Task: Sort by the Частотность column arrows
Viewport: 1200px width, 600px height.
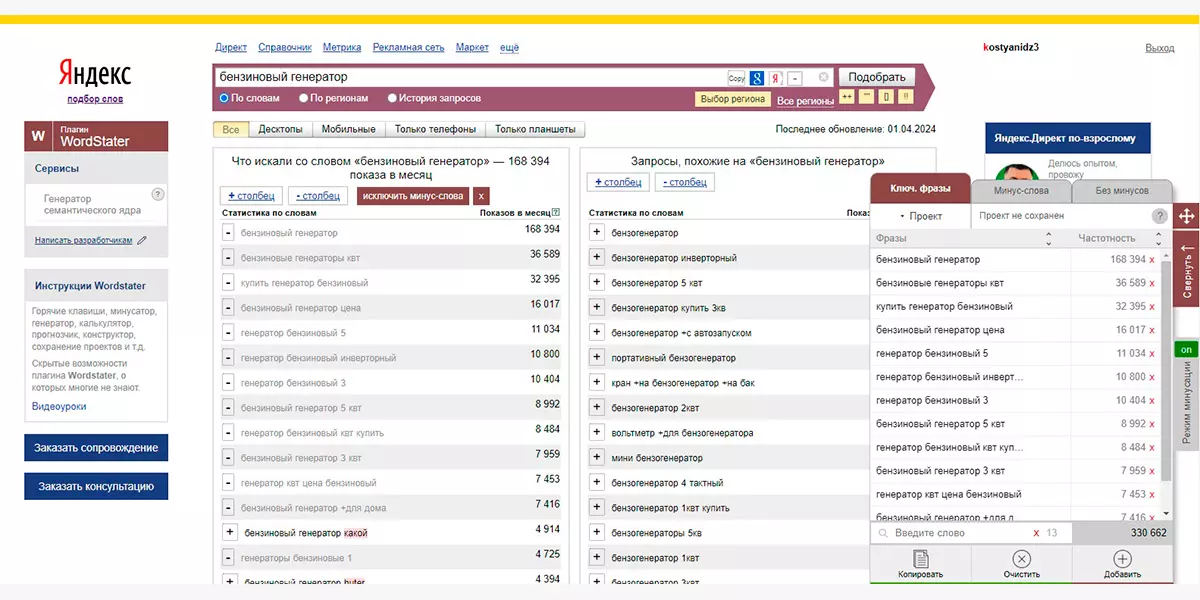Action: pyautogui.click(x=1158, y=239)
